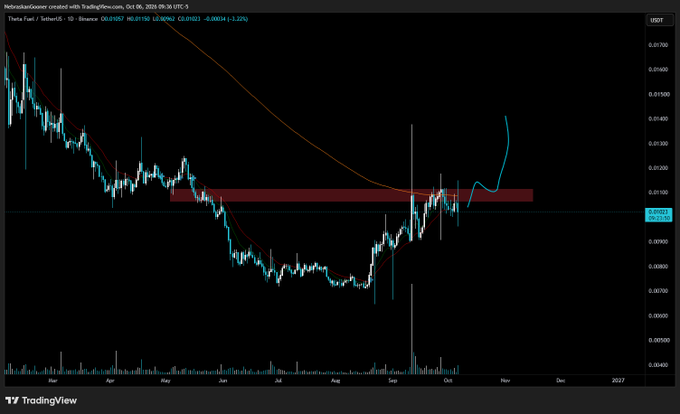The height and width of the screenshot is (414, 680).
Task: Click the Jul label on time axis
Action: coord(278,380)
